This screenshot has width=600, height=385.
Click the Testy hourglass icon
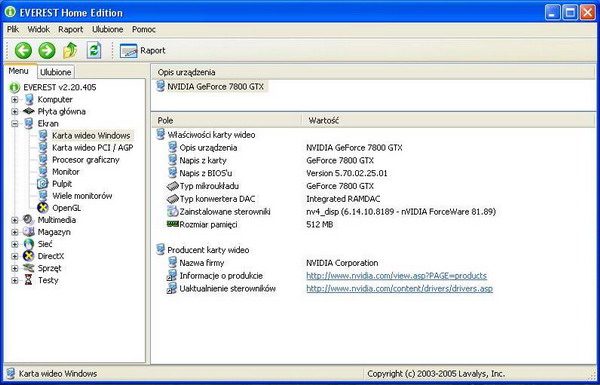[x=29, y=280]
